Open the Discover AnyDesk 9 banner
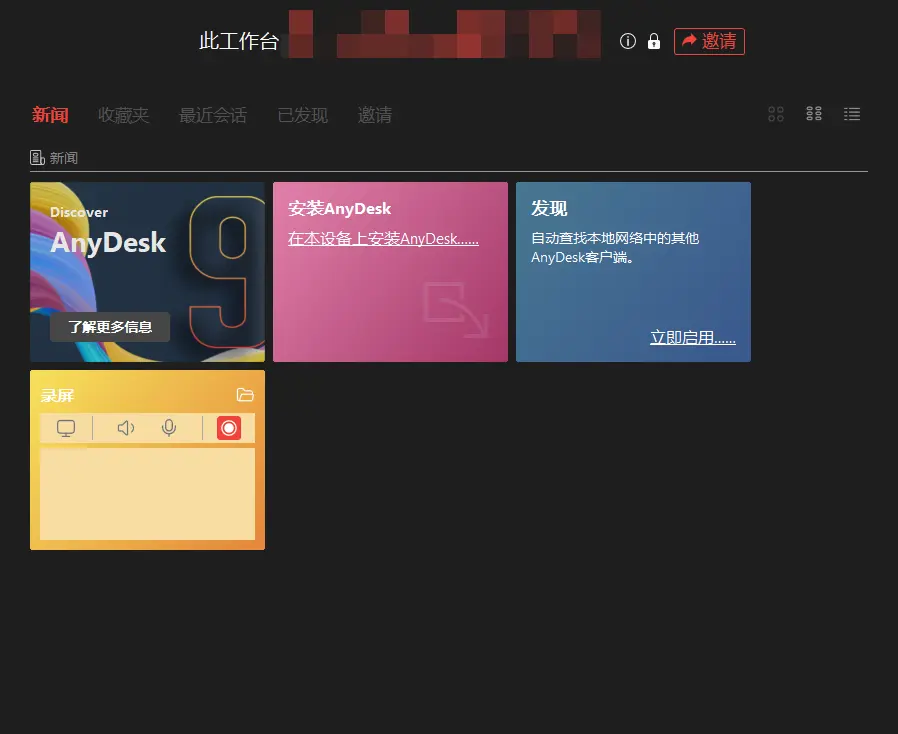 [147, 272]
